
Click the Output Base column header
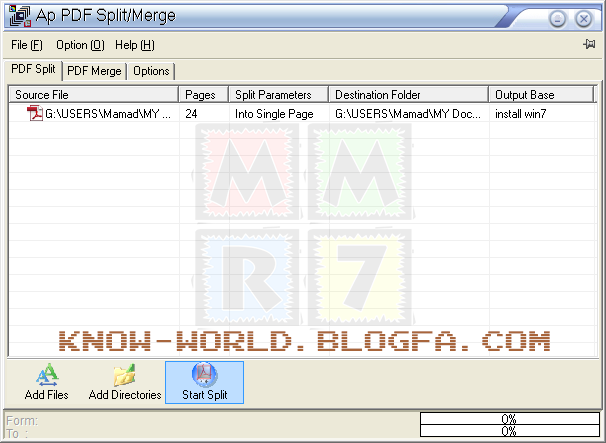pos(543,95)
